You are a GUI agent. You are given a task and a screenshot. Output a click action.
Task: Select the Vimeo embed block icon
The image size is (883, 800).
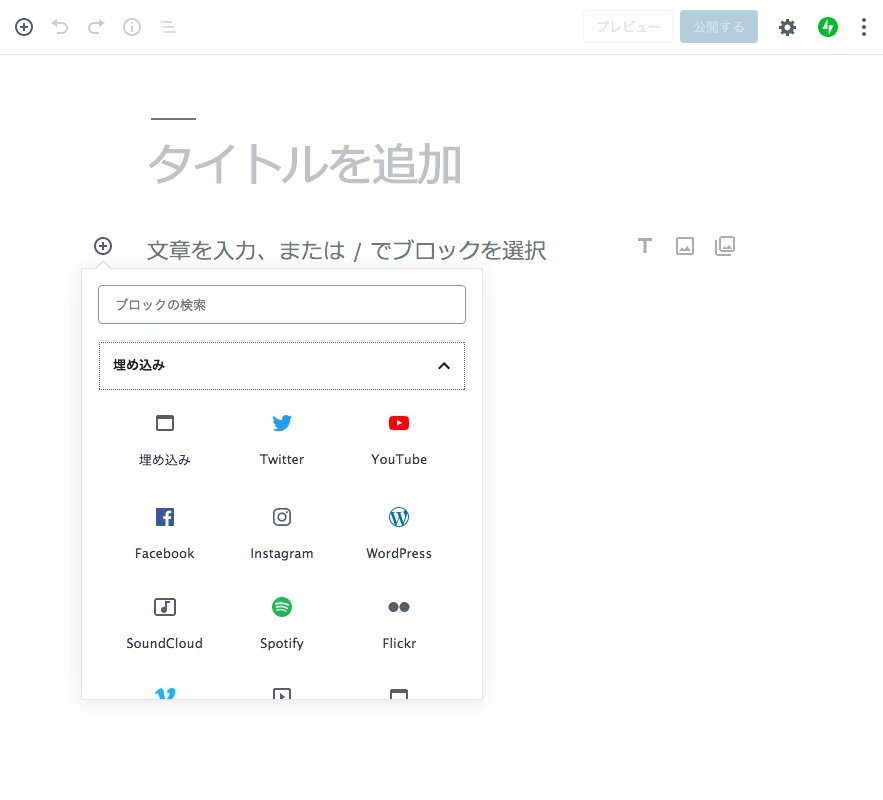tap(165, 693)
